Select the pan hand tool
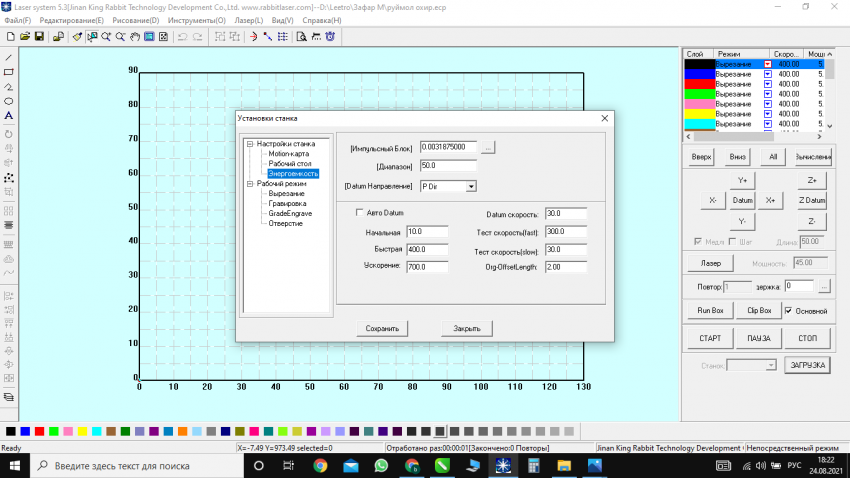This screenshot has width=850, height=478. pos(134,37)
